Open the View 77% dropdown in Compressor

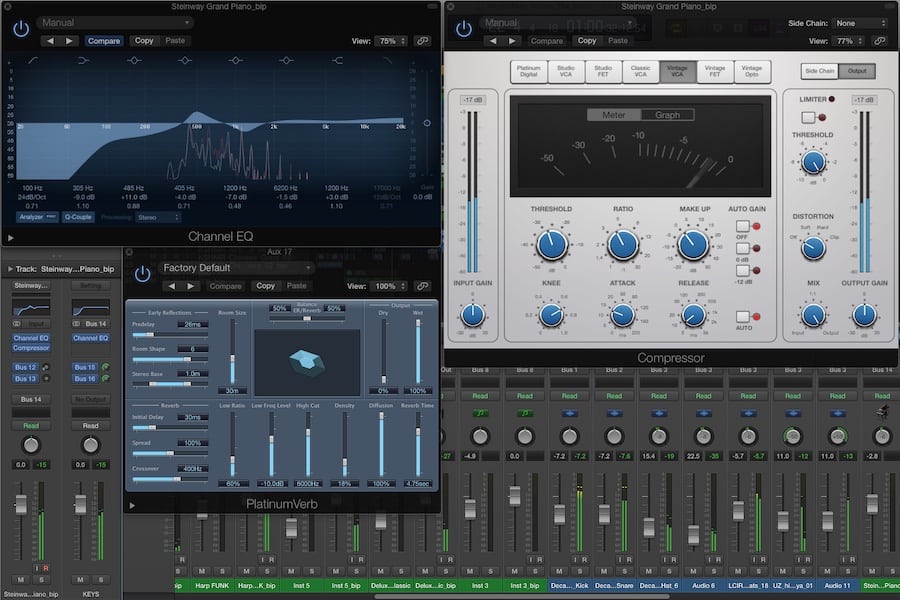pyautogui.click(x=848, y=41)
